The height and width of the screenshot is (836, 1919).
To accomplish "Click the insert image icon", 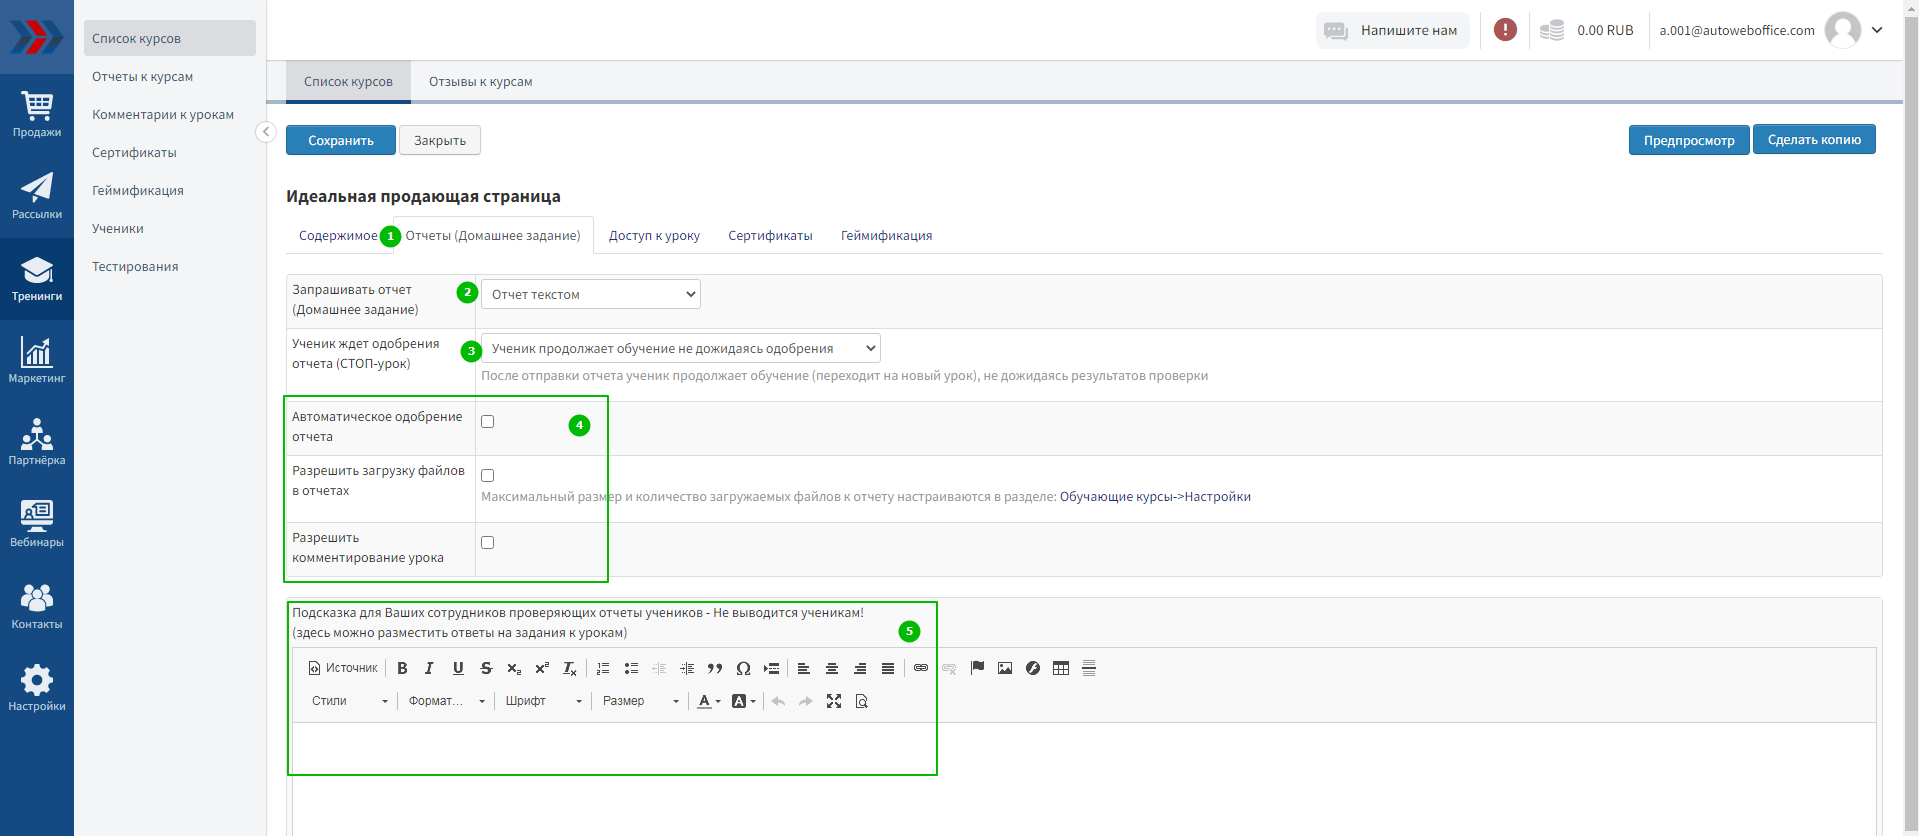I will coord(1005,668).
